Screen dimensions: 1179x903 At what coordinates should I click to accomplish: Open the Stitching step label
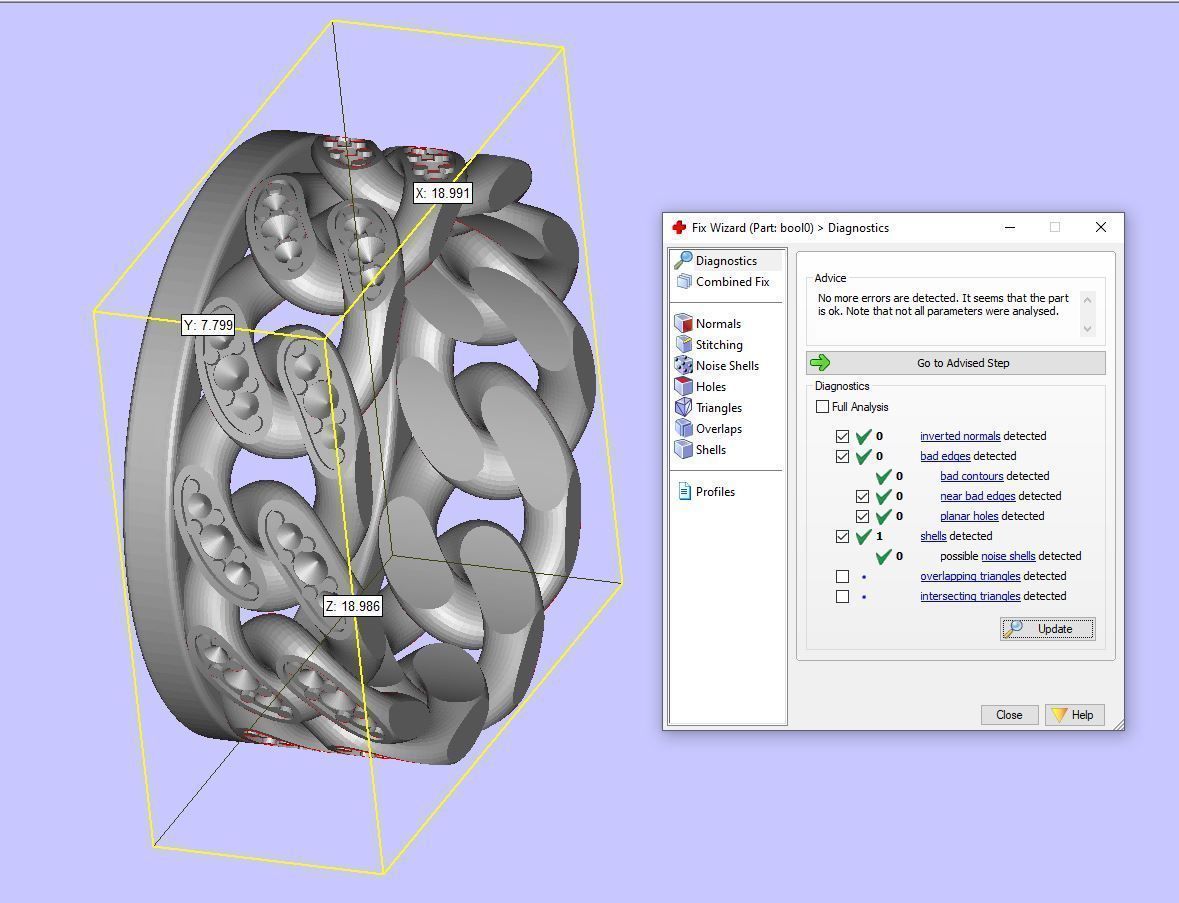click(719, 345)
